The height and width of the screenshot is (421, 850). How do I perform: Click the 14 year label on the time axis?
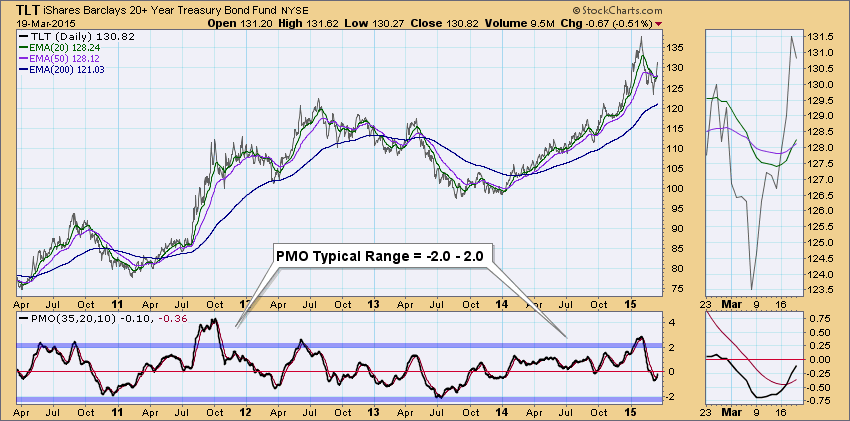pos(504,304)
